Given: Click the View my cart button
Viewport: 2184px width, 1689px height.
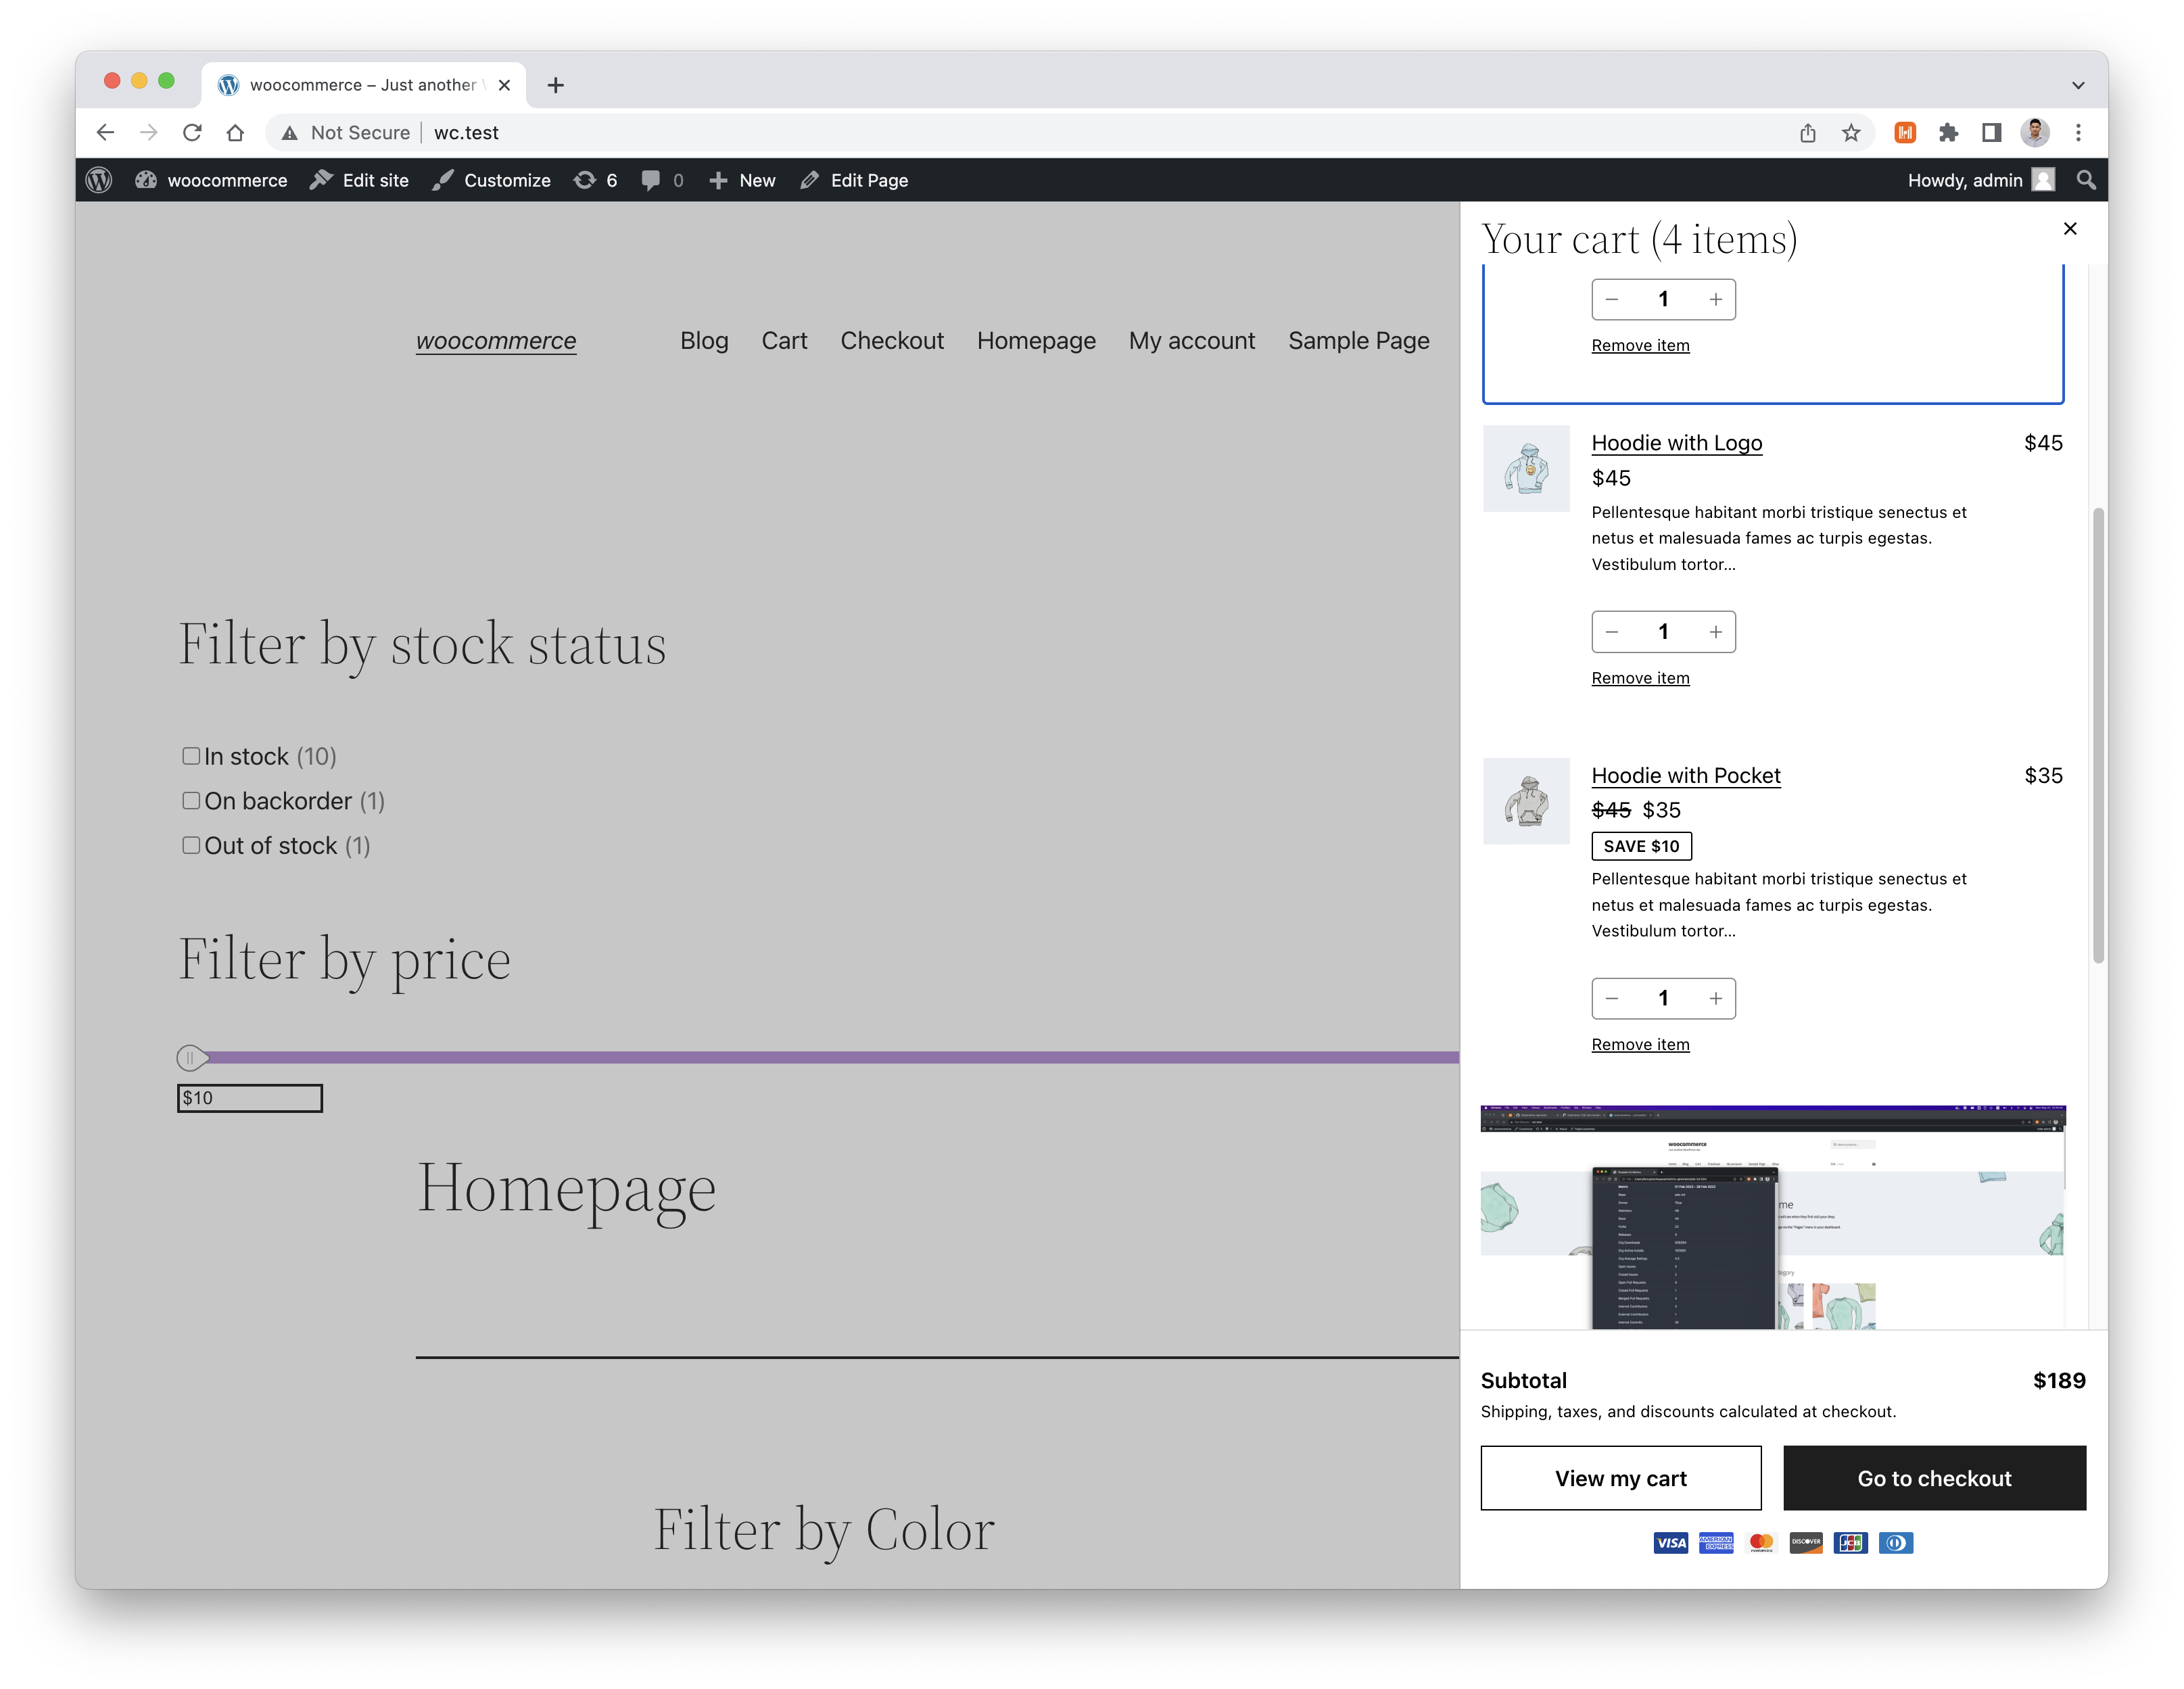Looking at the screenshot, I should tap(1621, 1478).
